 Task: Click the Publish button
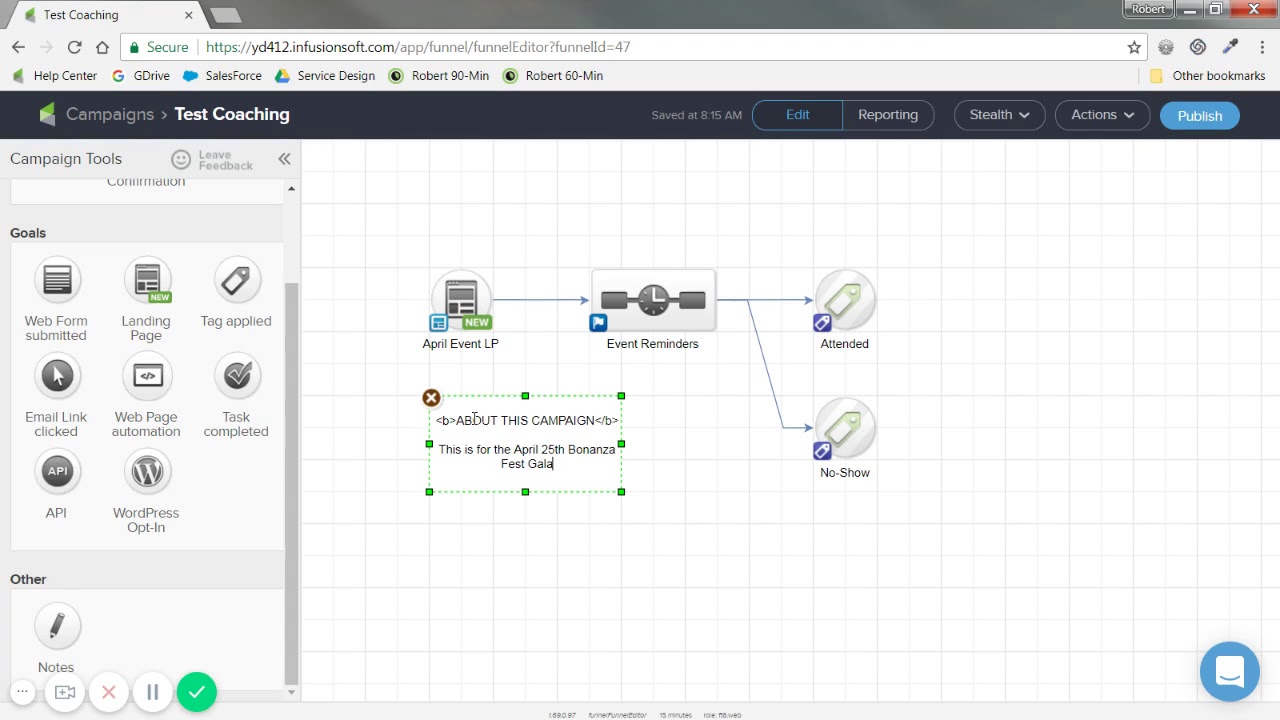(1199, 116)
